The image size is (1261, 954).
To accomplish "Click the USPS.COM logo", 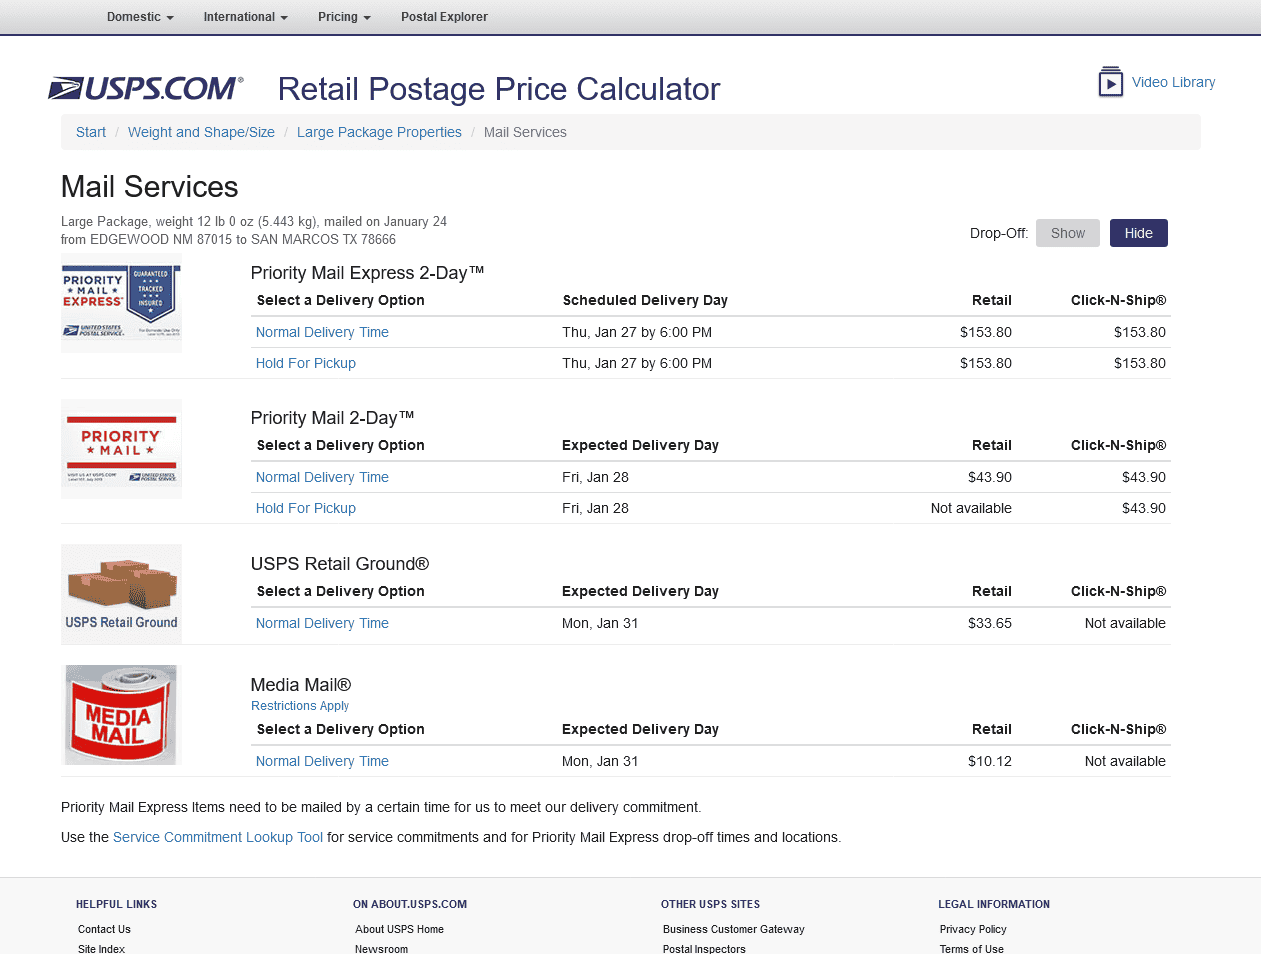I will coord(146,89).
